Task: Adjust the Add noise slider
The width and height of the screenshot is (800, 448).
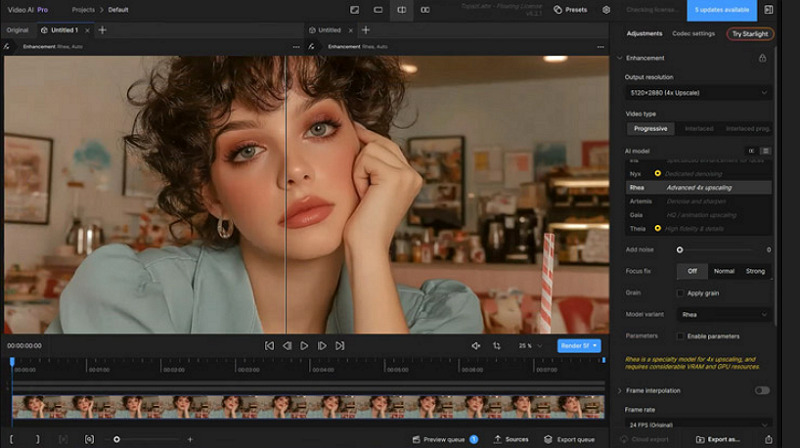Action: [680, 250]
